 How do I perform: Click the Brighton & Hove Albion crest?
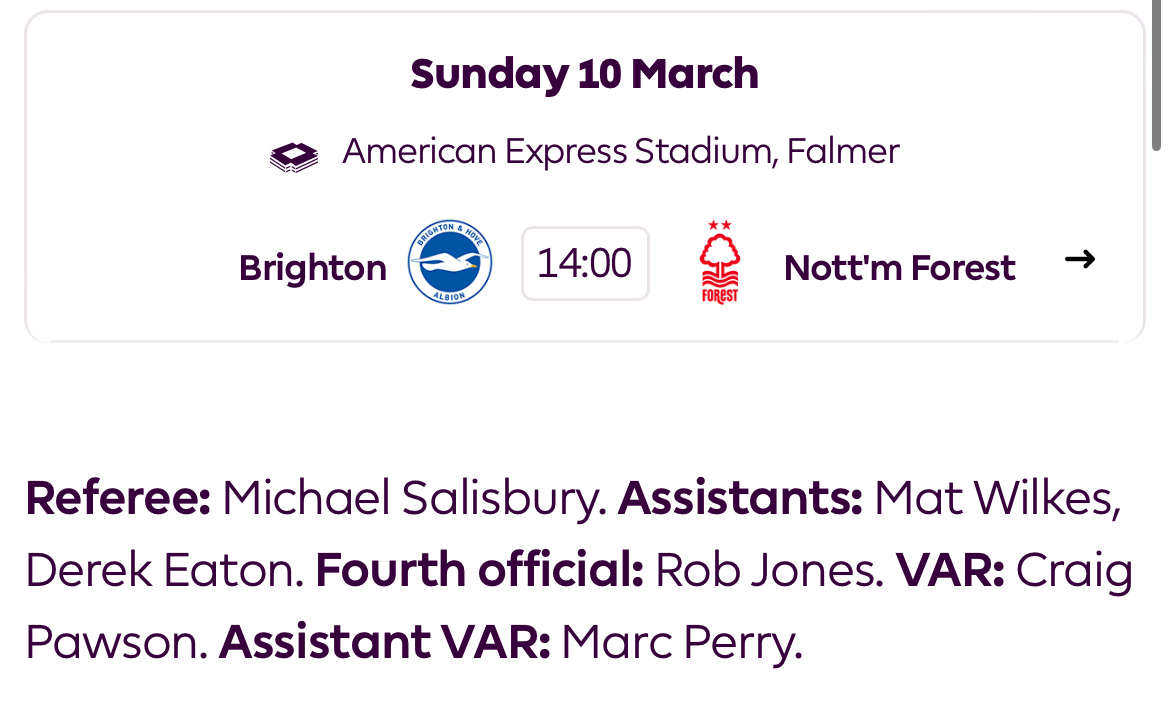point(450,262)
